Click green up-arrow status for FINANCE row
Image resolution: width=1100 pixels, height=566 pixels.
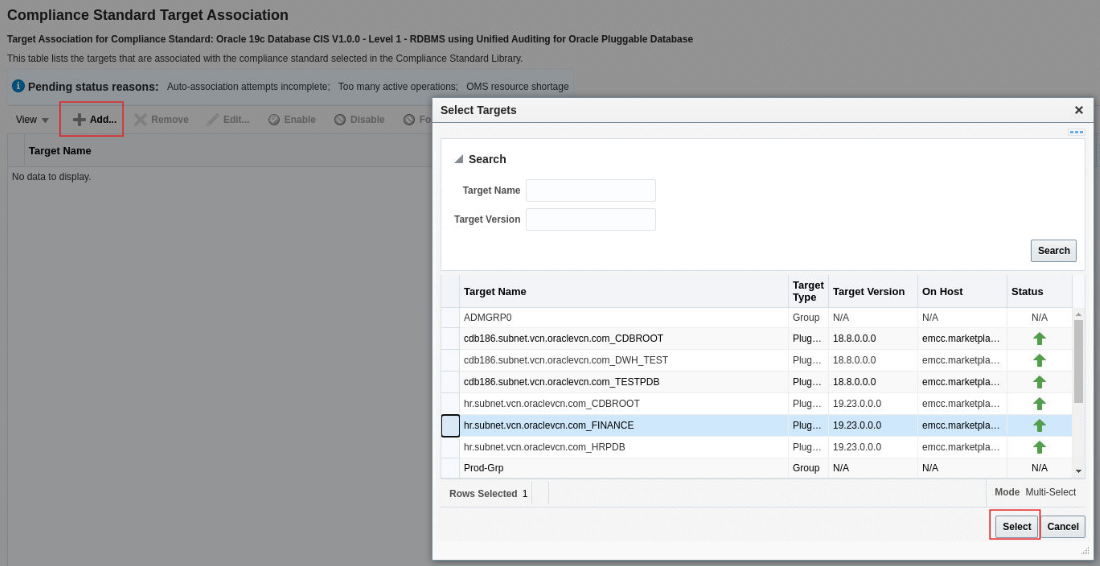tap(1039, 426)
